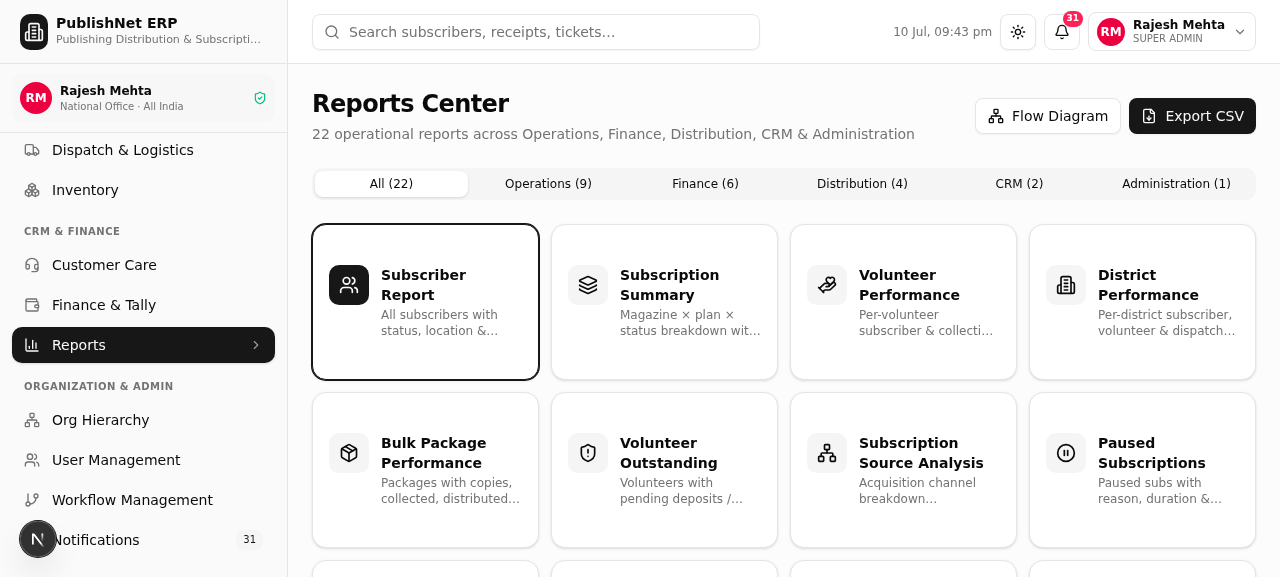This screenshot has width=1280, height=577.
Task: Open Inventory in sidebar
Action: tap(143, 190)
